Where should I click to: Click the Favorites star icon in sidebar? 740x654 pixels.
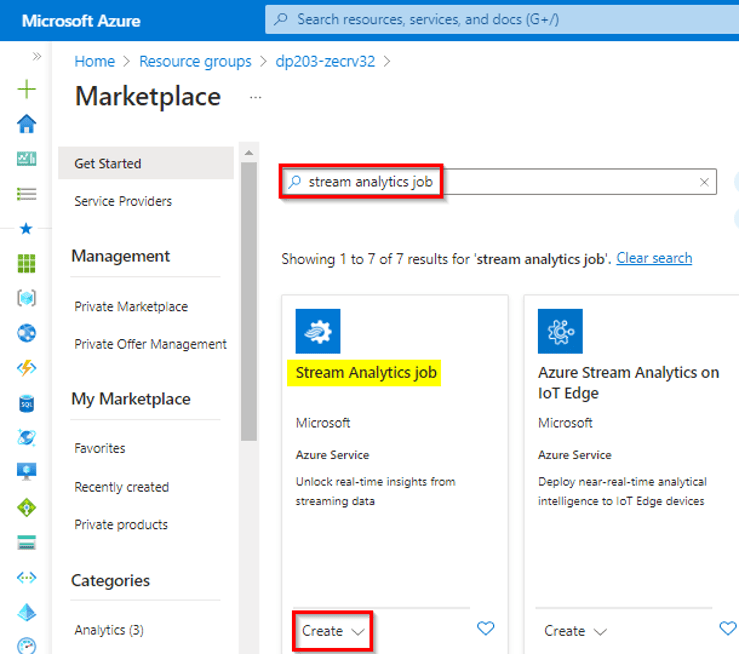(x=26, y=229)
